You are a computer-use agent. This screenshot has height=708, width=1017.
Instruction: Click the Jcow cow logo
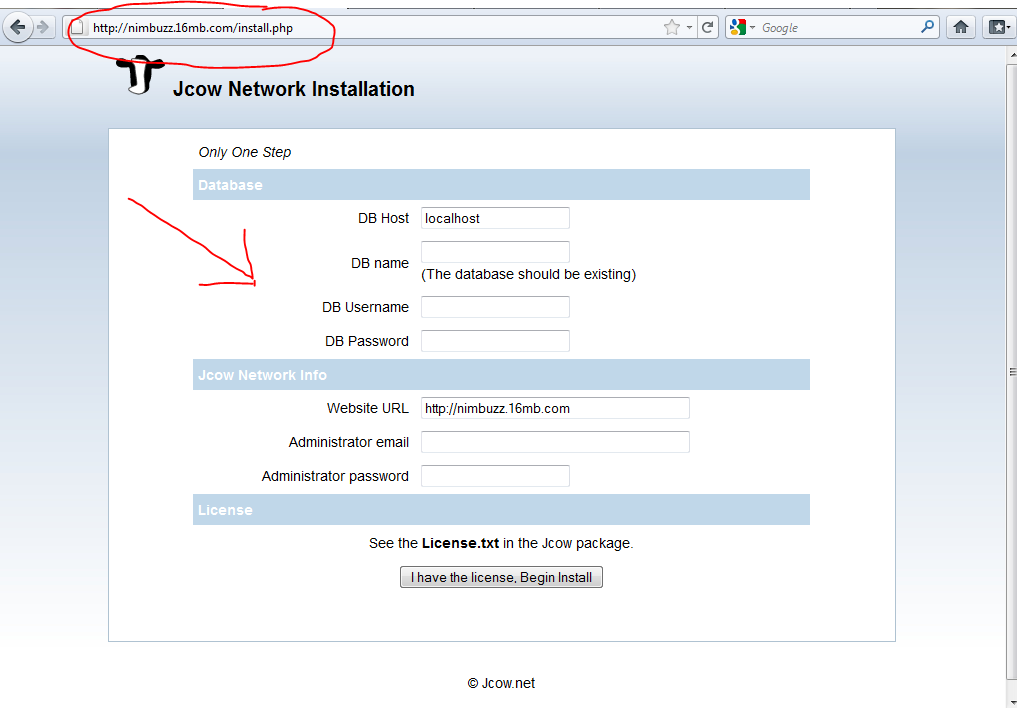coord(139,75)
